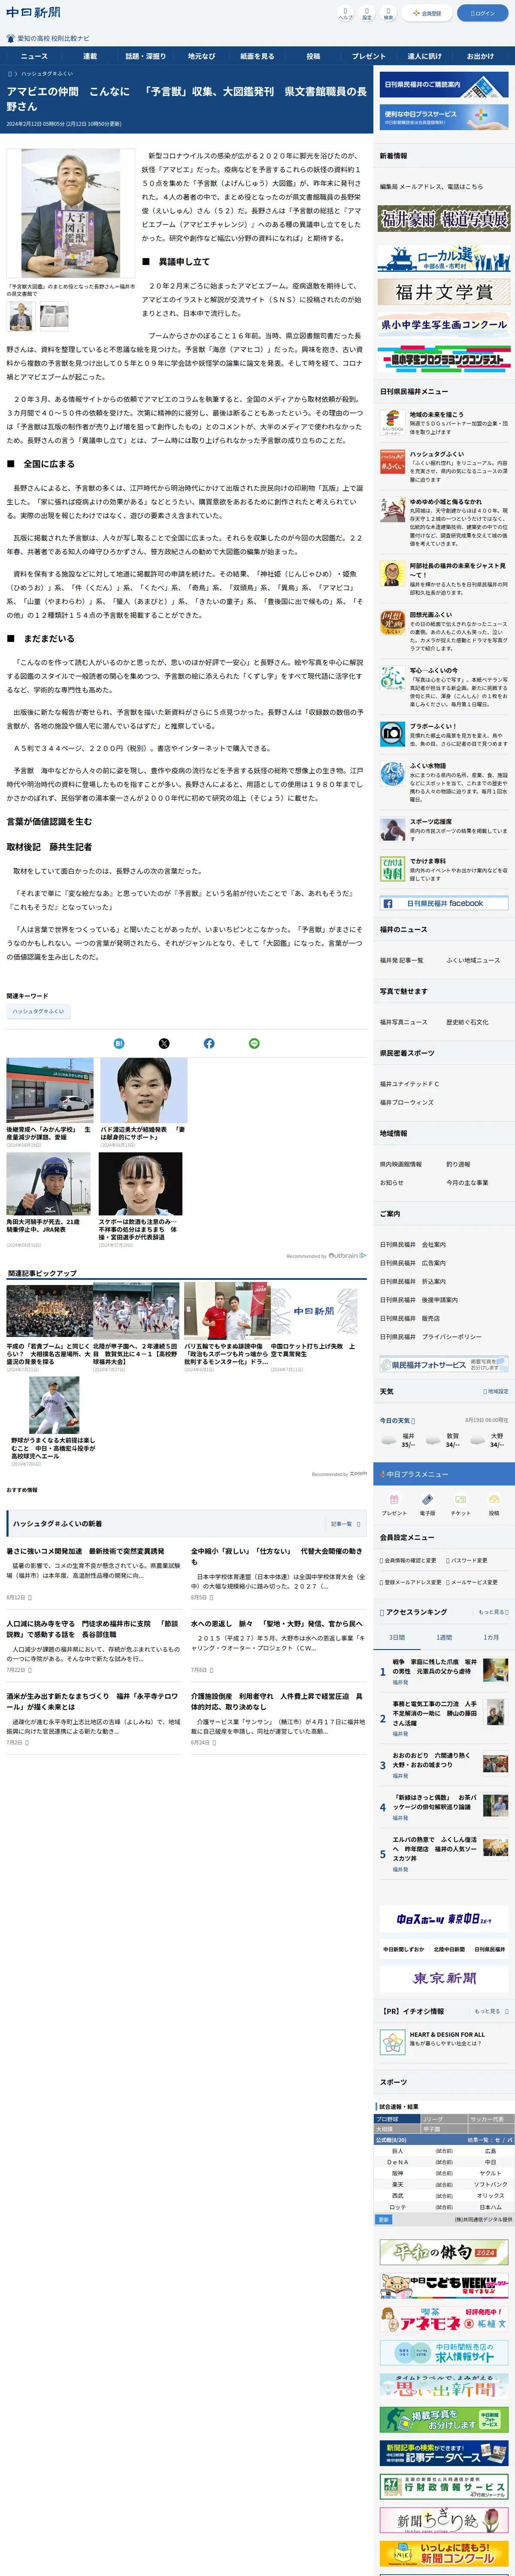This screenshot has width=515, height=2576.
Task: Open the 東京新聞 logo link
Action: [444, 1978]
